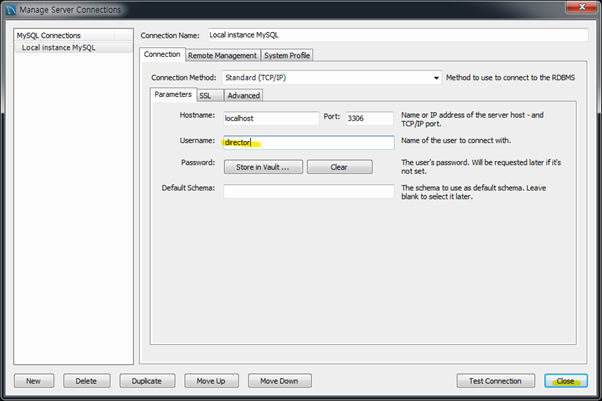The image size is (602, 401).
Task: Close the Manage Server Connections window
Action: coord(581,7)
